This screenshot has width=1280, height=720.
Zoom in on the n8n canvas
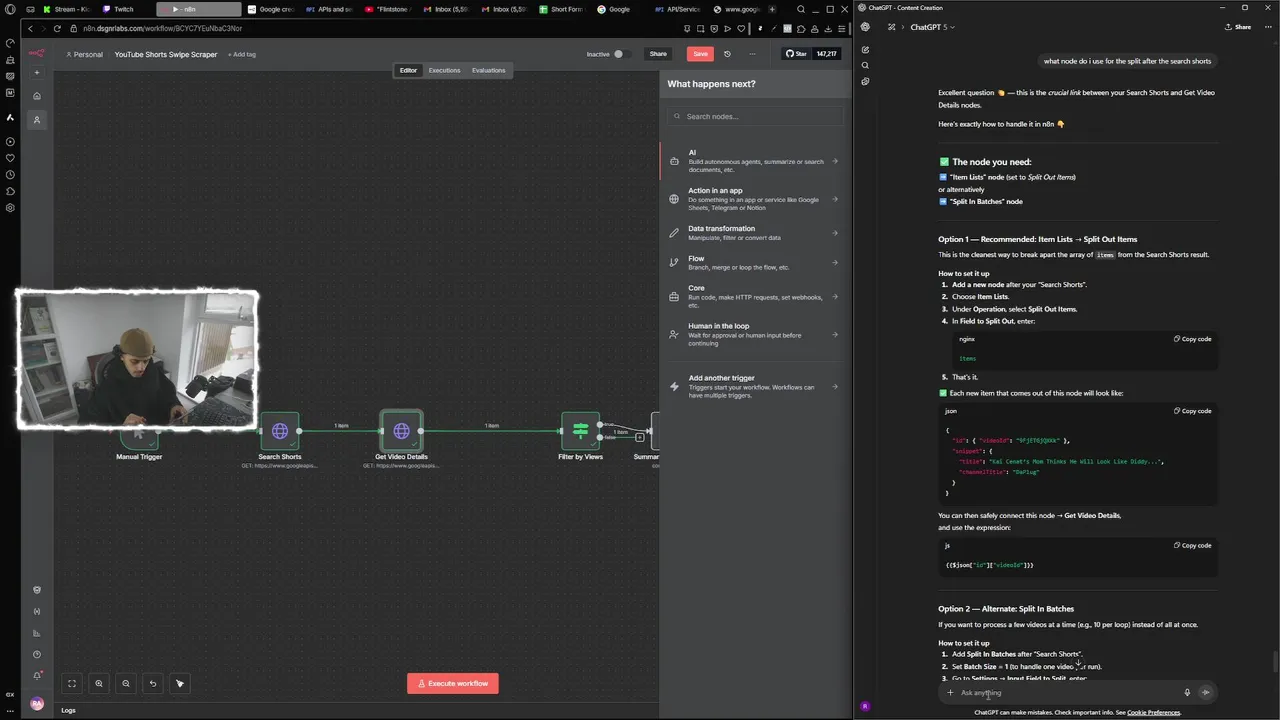point(99,684)
